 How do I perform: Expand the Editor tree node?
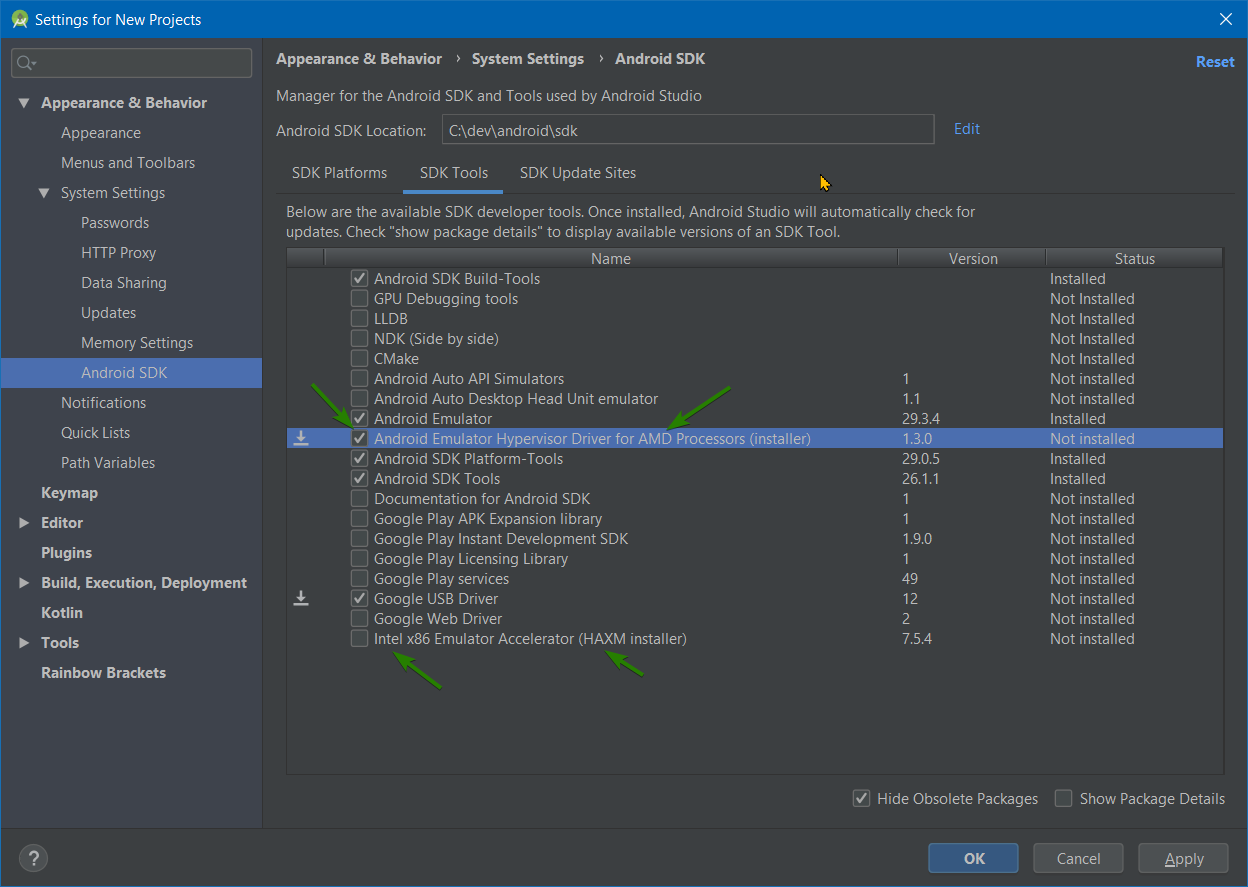pyautogui.click(x=24, y=523)
